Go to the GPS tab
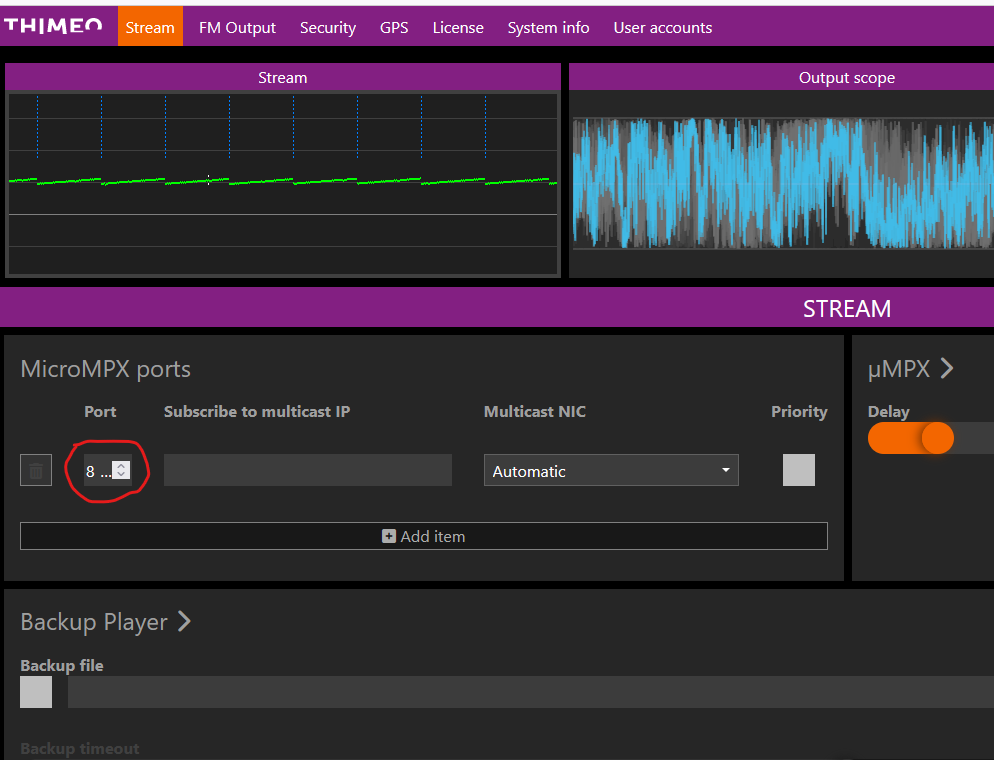994x760 pixels. click(394, 28)
